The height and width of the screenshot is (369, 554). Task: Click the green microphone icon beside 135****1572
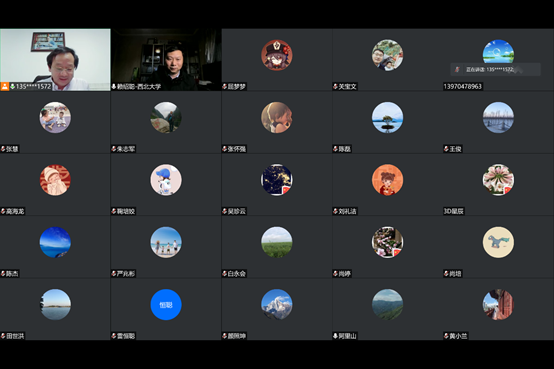pos(12,86)
